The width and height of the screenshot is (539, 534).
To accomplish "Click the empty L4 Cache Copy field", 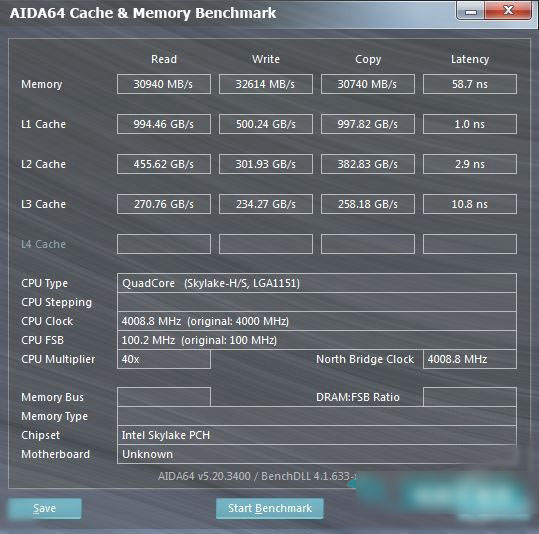I will click(x=368, y=244).
